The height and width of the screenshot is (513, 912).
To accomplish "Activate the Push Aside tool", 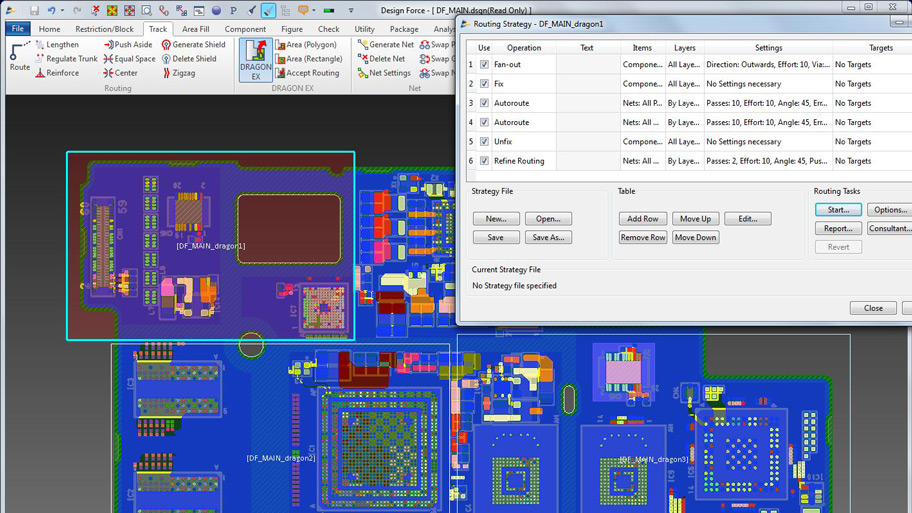I will pyautogui.click(x=127, y=45).
